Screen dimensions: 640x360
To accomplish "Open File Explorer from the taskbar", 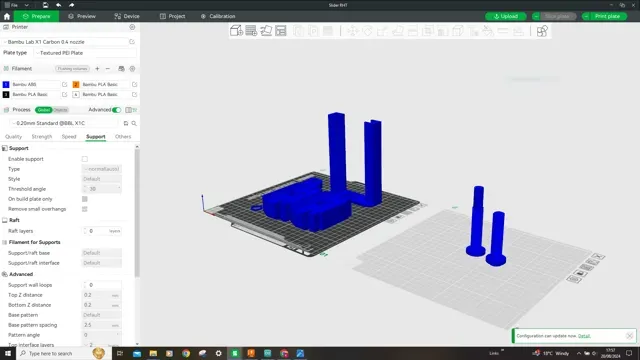I will pyautogui.click(x=153, y=353).
